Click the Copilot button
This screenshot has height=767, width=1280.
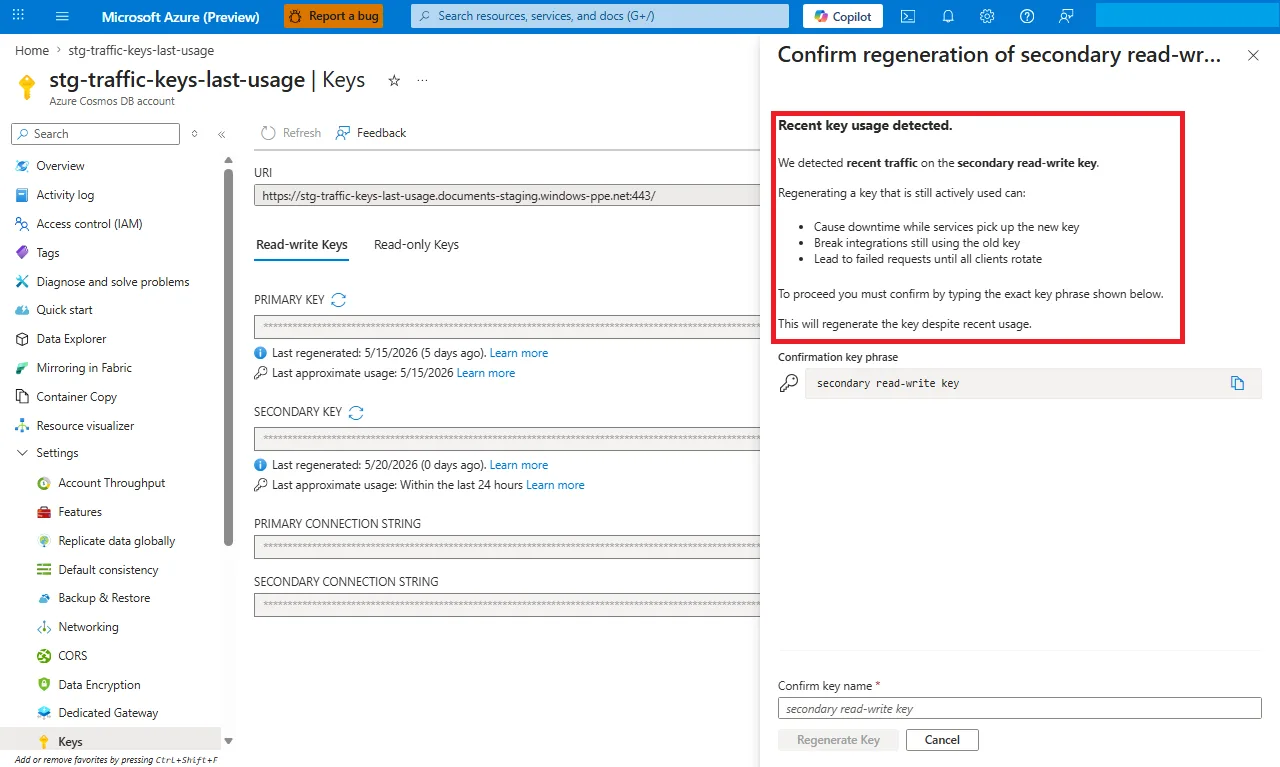[x=843, y=16]
